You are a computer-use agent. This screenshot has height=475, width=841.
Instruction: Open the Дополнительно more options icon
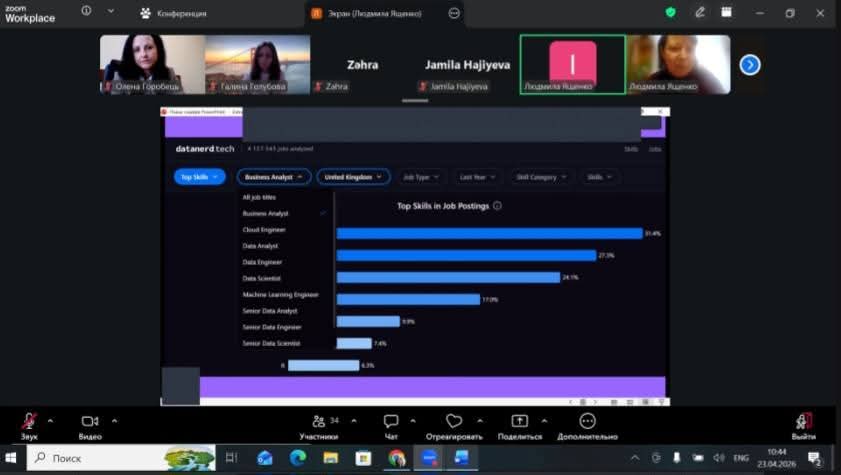pos(587,421)
